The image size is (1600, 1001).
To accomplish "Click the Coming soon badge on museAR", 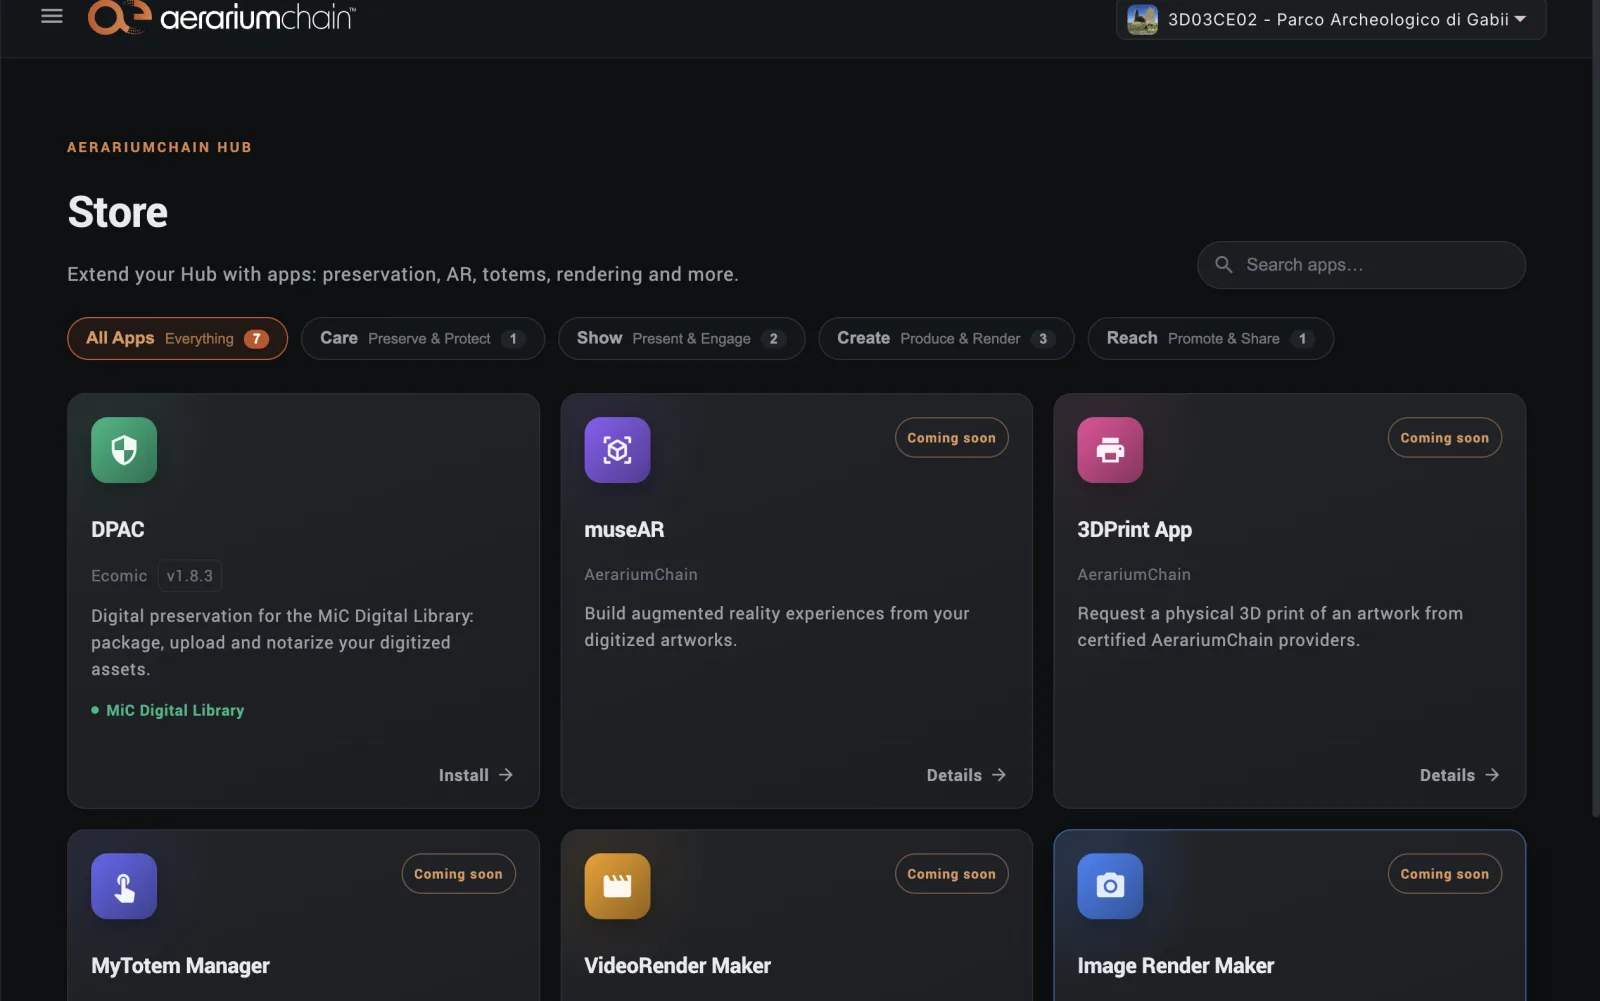I will [951, 438].
